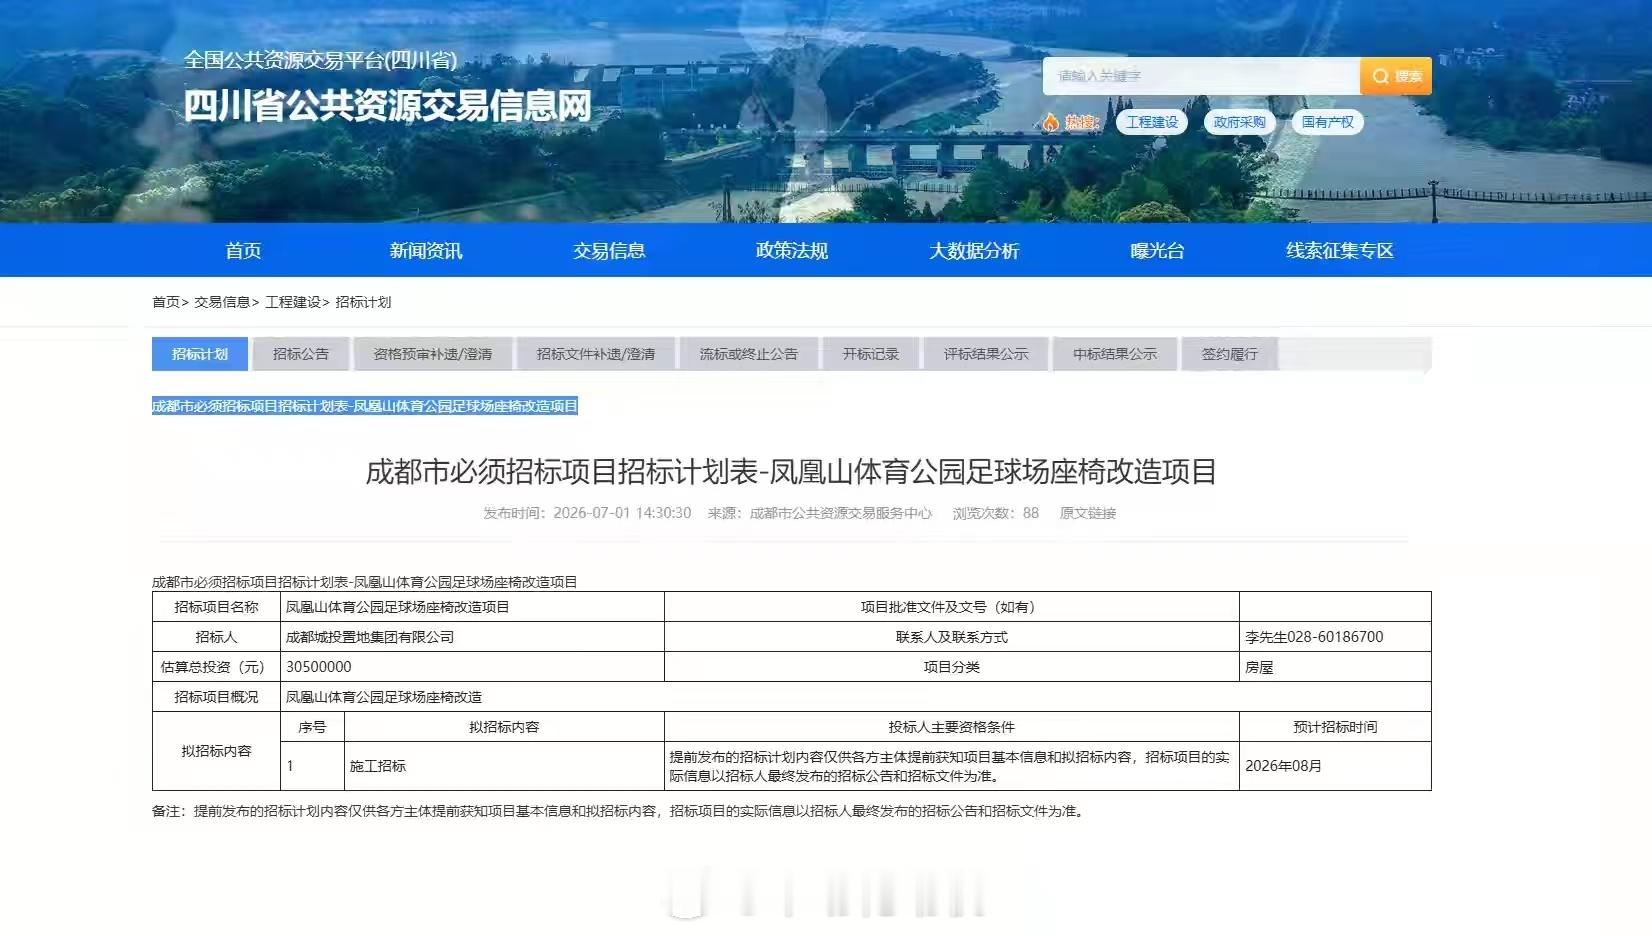Switch to the 资格预审补遗/澄清 tab
Viewport: 1652px width, 936px height.
(x=433, y=354)
